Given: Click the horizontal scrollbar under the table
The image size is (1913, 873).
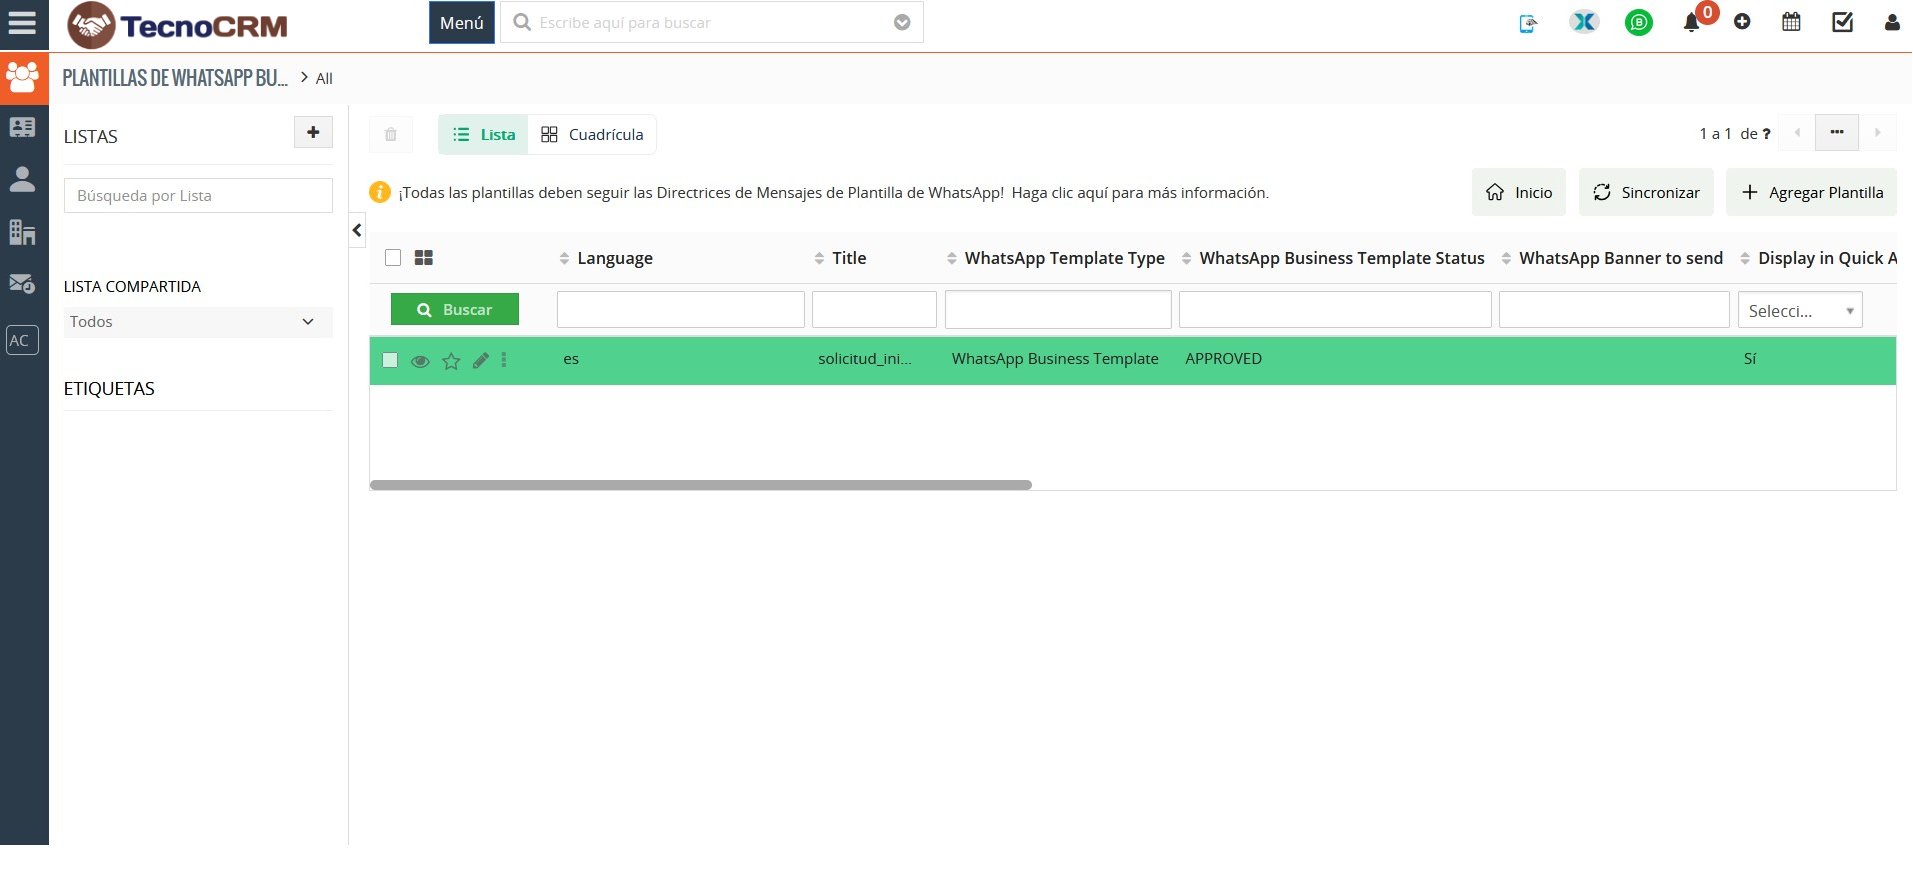Looking at the screenshot, I should [700, 485].
